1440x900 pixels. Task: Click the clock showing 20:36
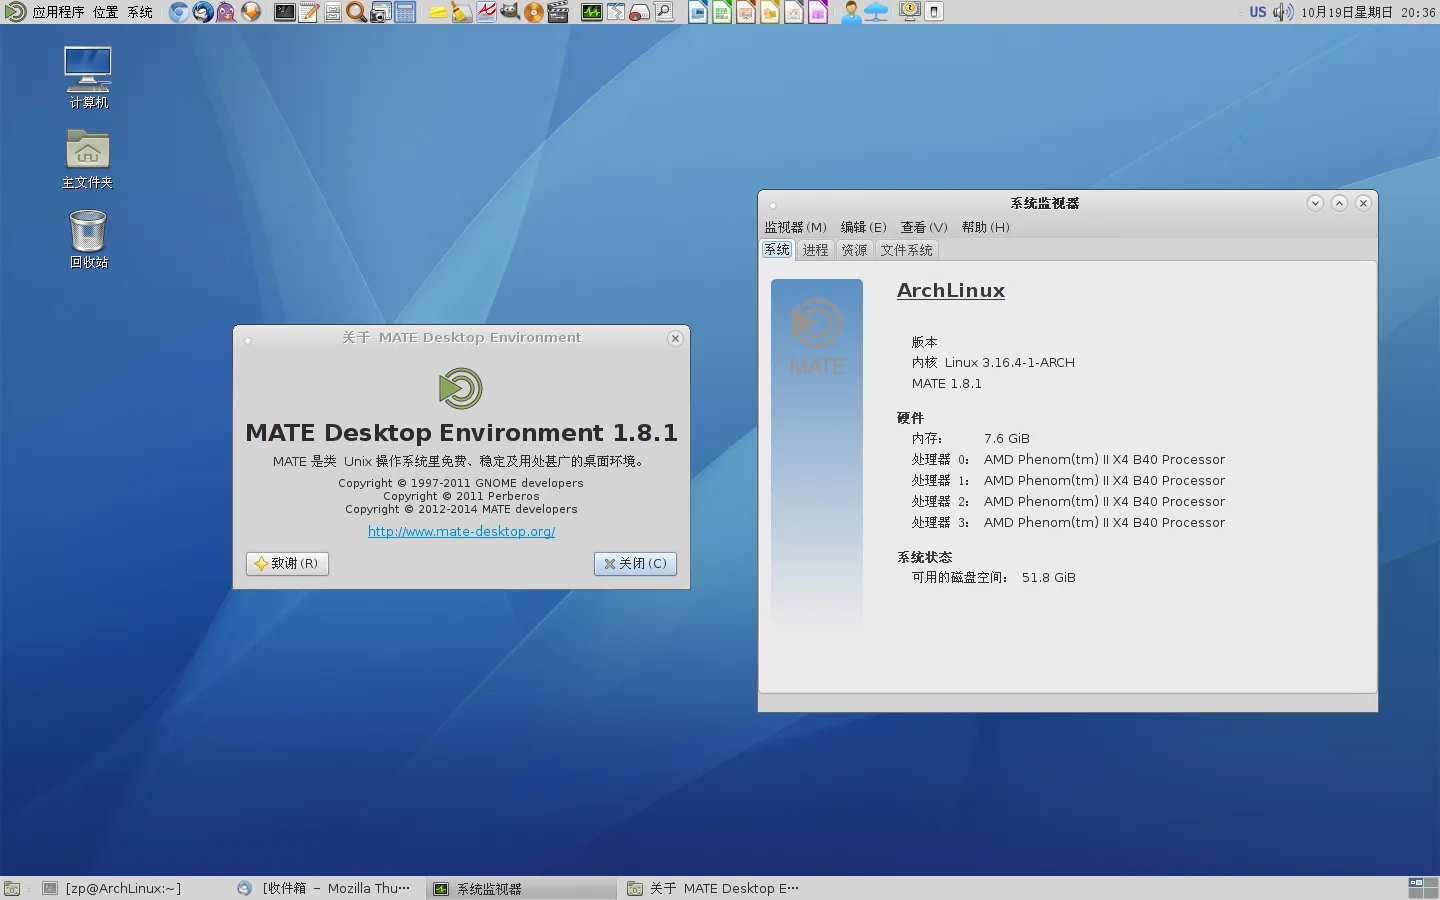click(1418, 12)
